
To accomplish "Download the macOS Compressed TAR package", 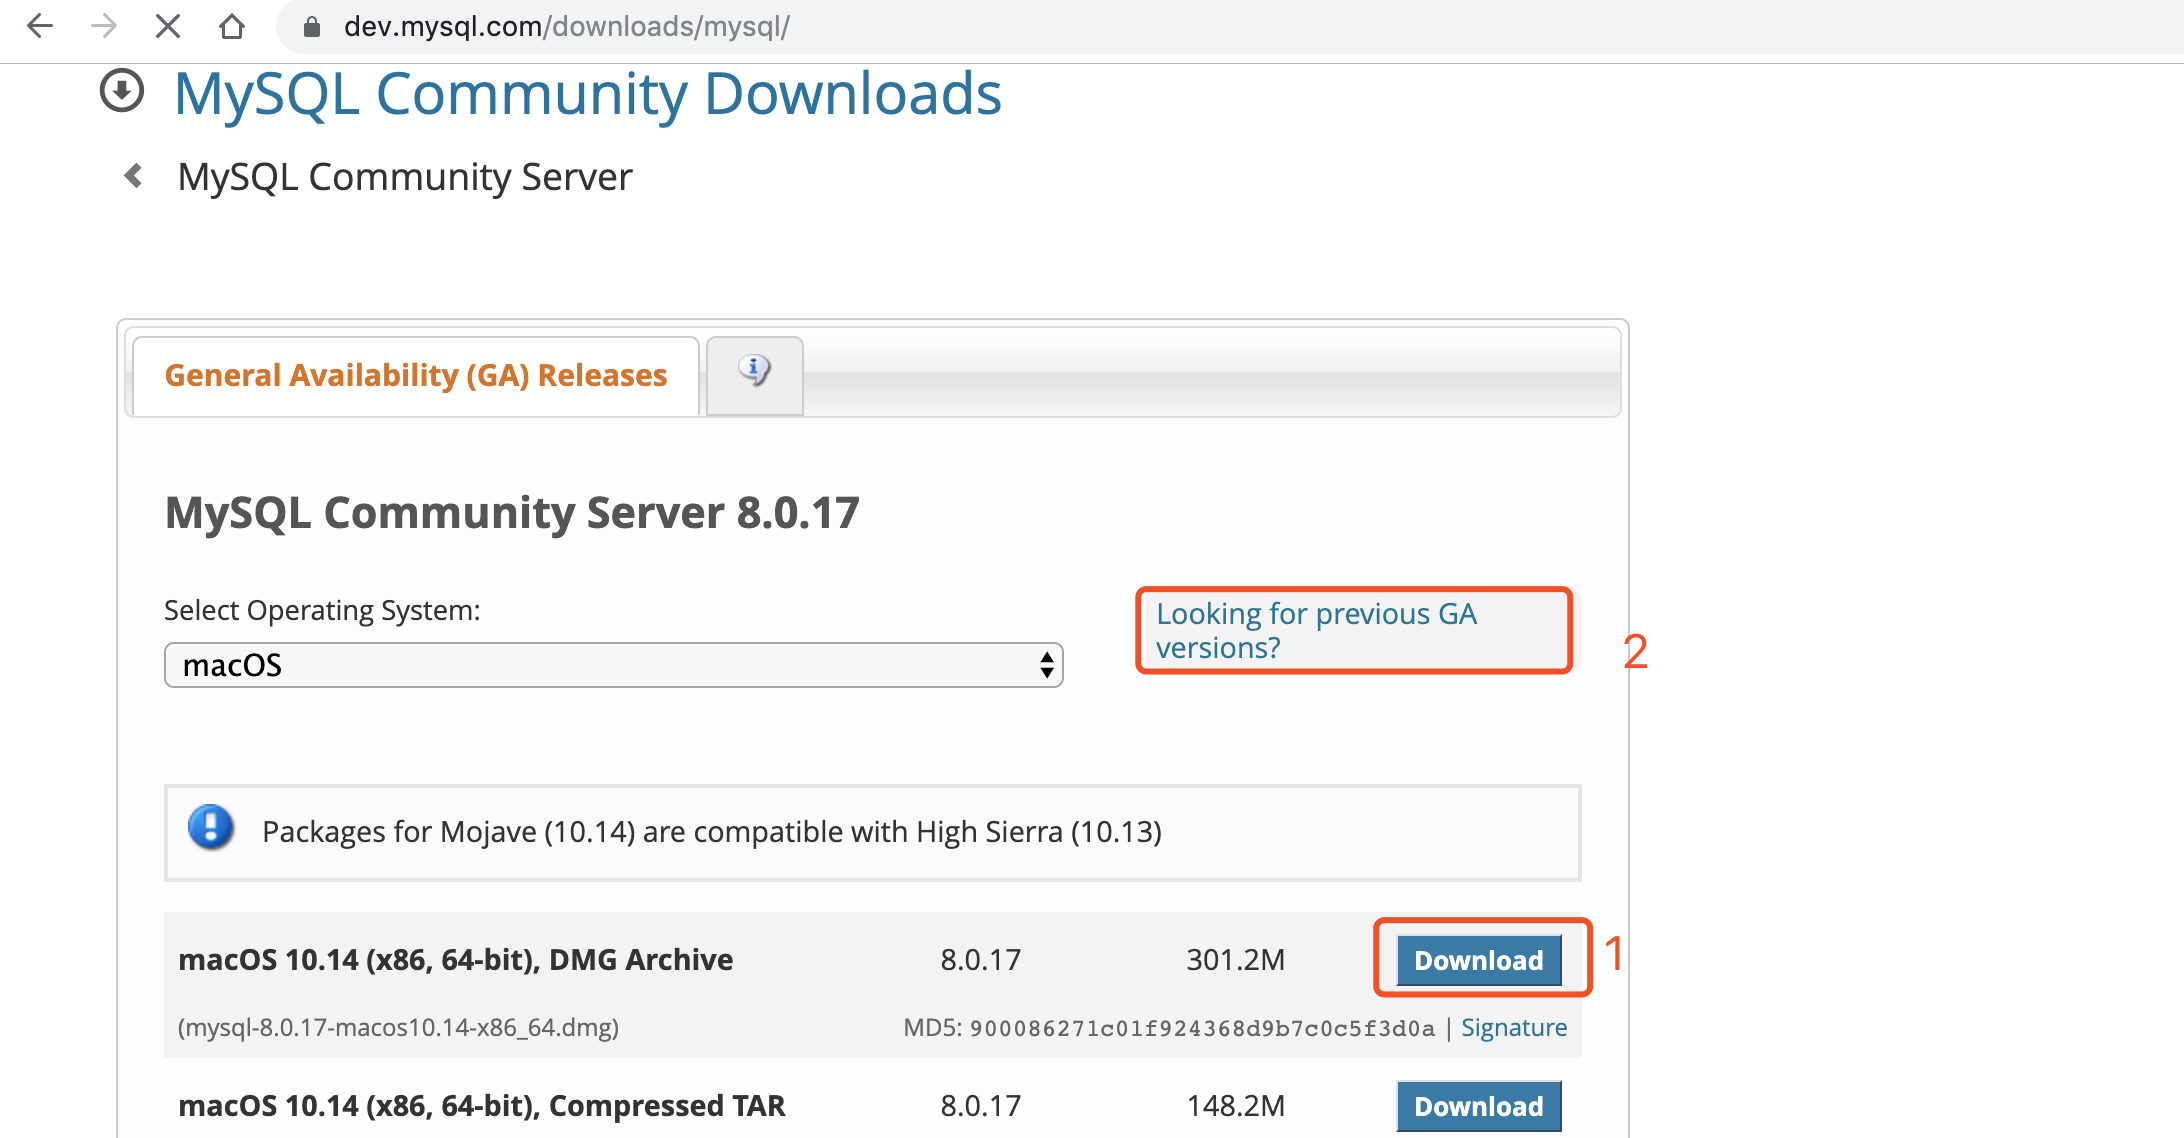I will pos(1479,1106).
